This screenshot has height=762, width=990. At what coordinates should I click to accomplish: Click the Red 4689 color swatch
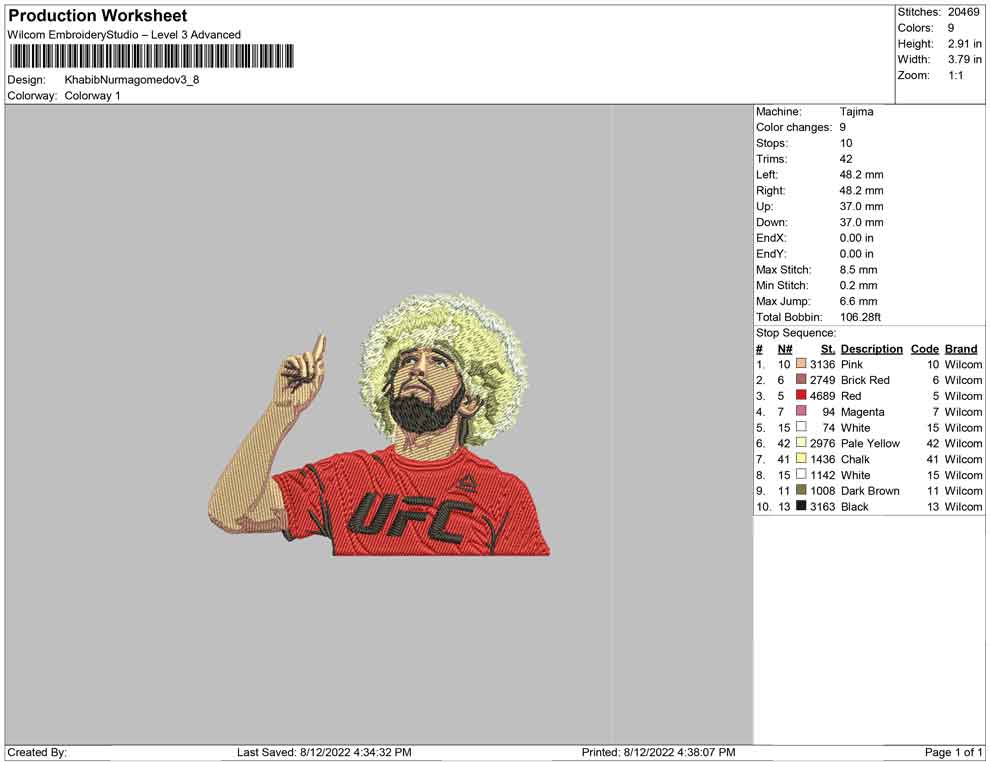point(801,395)
